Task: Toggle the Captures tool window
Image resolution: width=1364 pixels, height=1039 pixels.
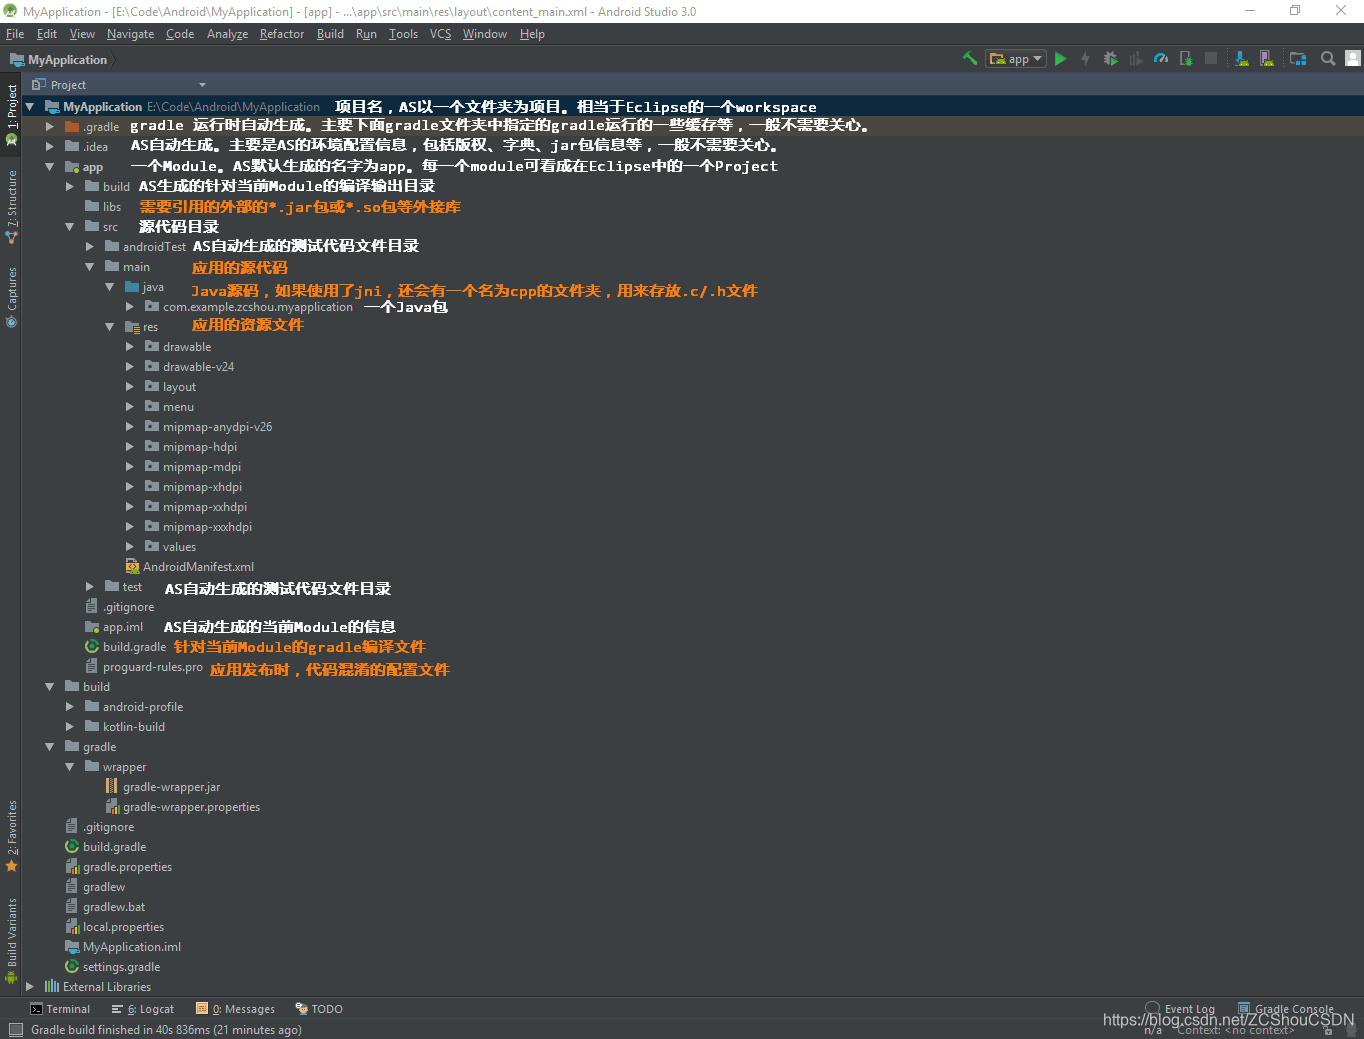Action: (11, 297)
